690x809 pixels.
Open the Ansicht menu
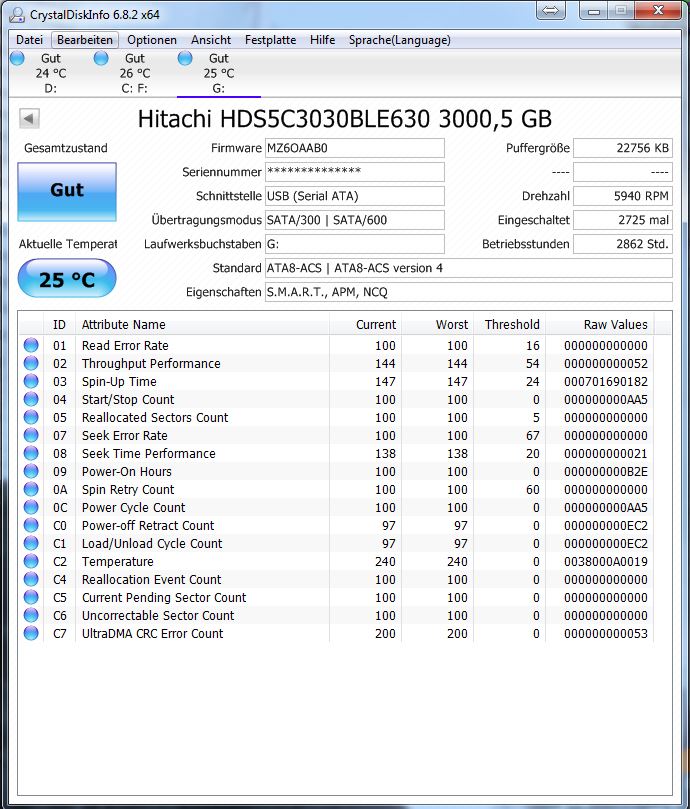pyautogui.click(x=211, y=40)
